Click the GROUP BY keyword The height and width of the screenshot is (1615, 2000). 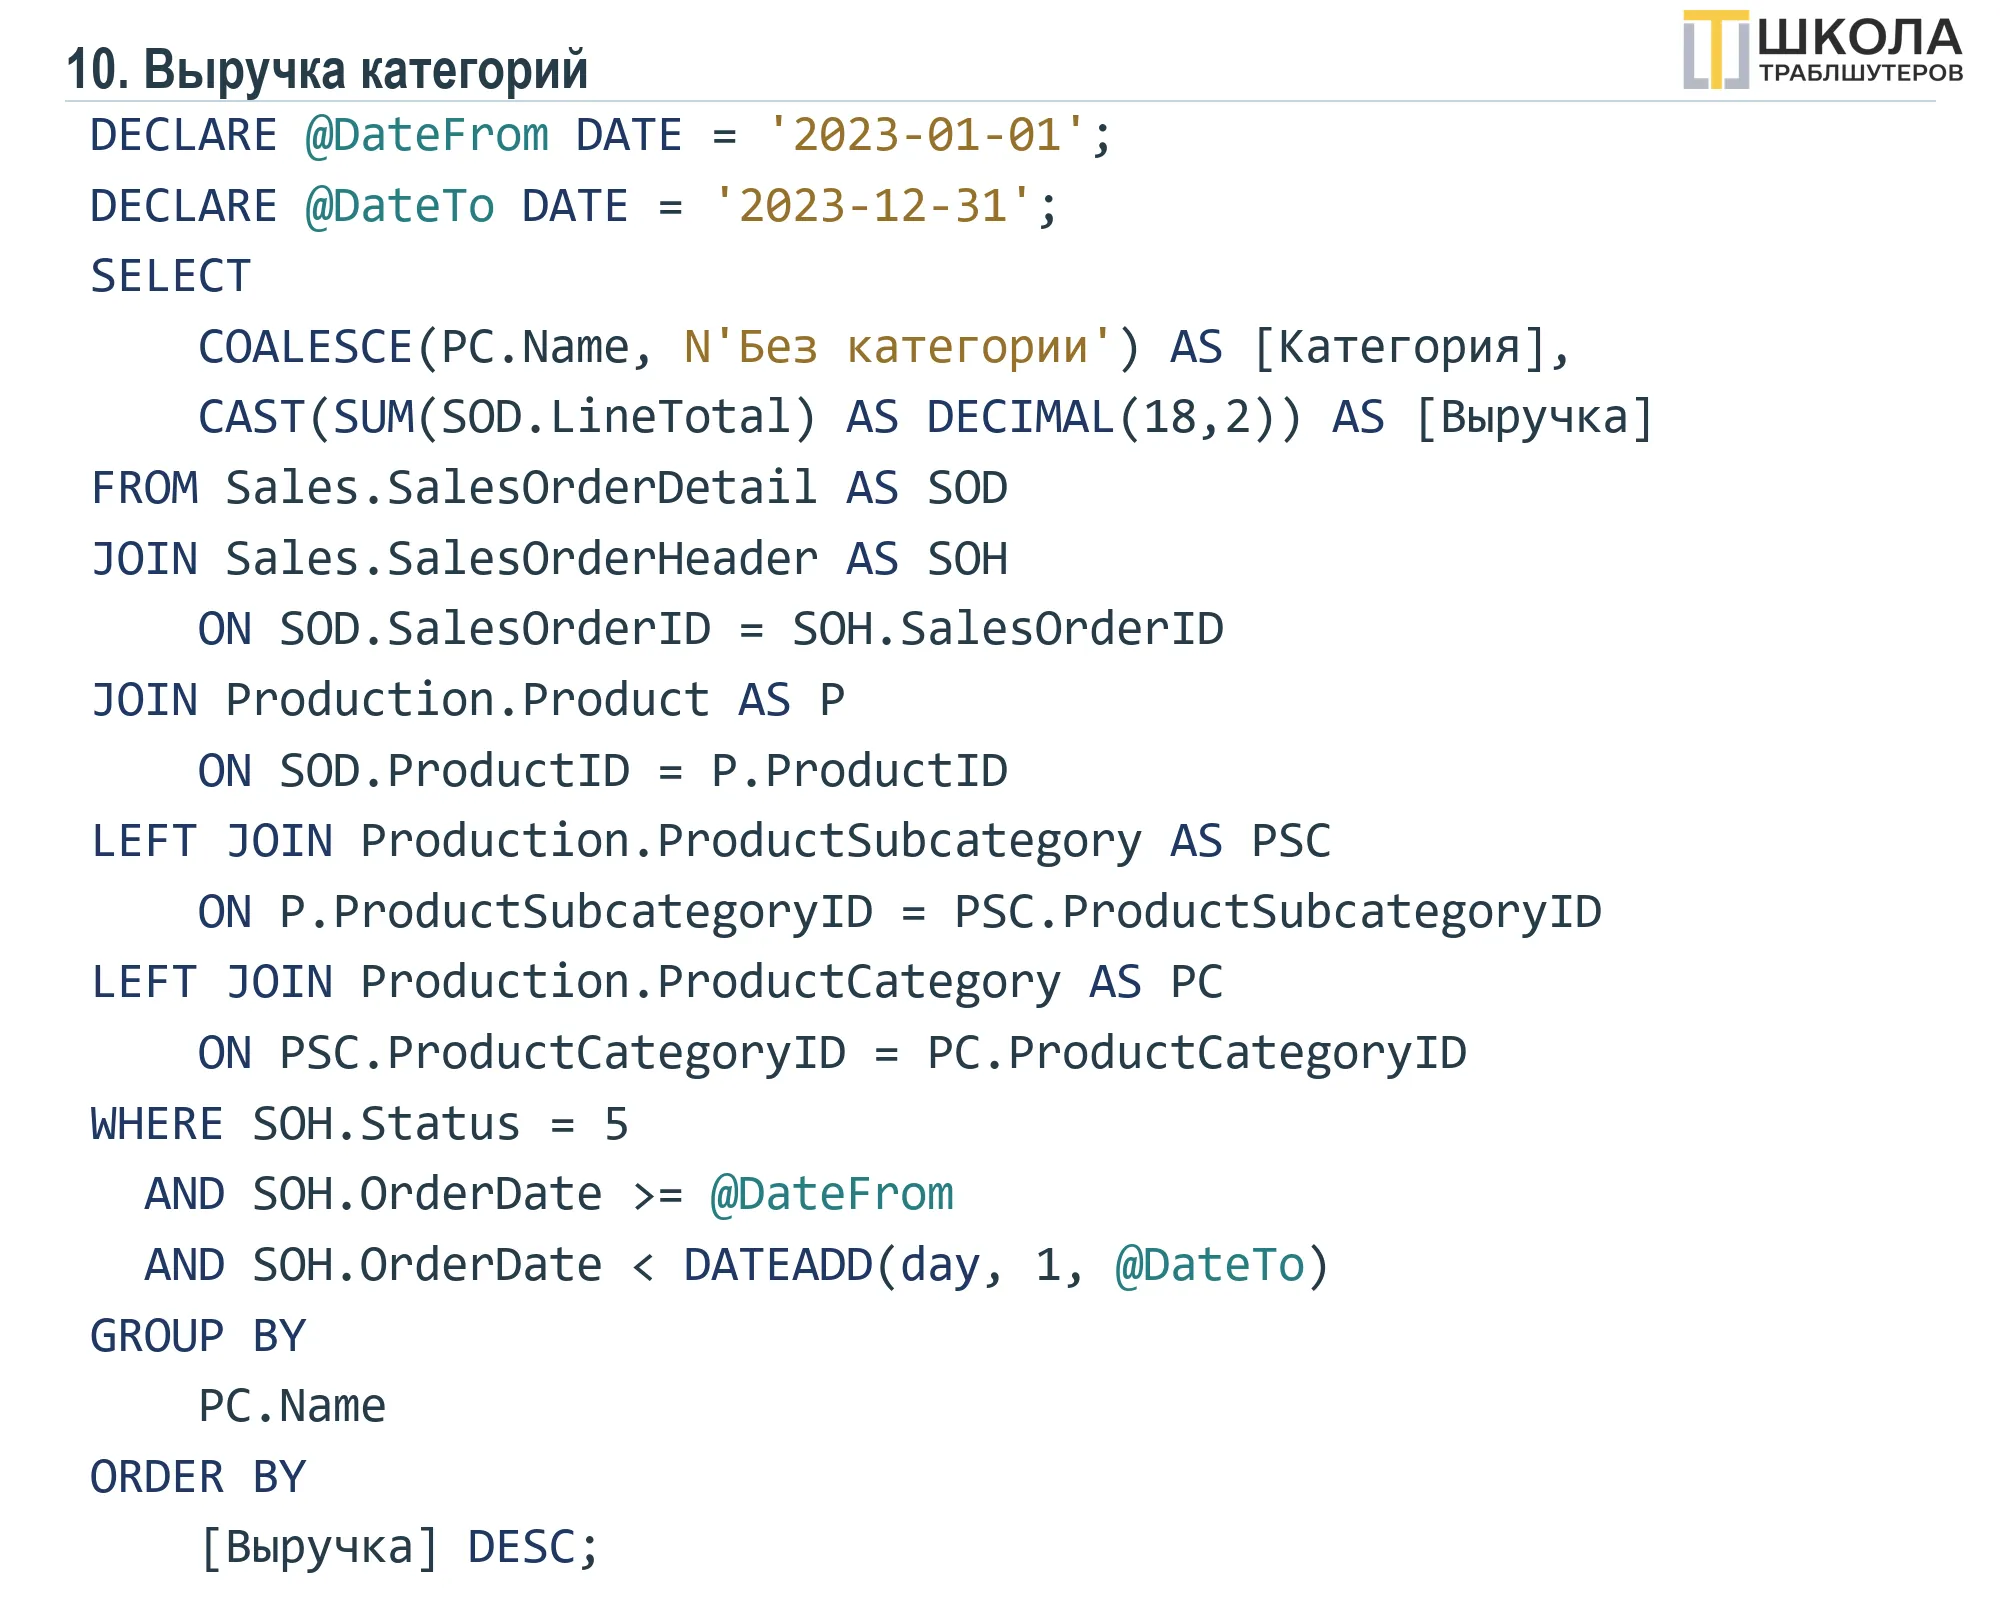198,1336
